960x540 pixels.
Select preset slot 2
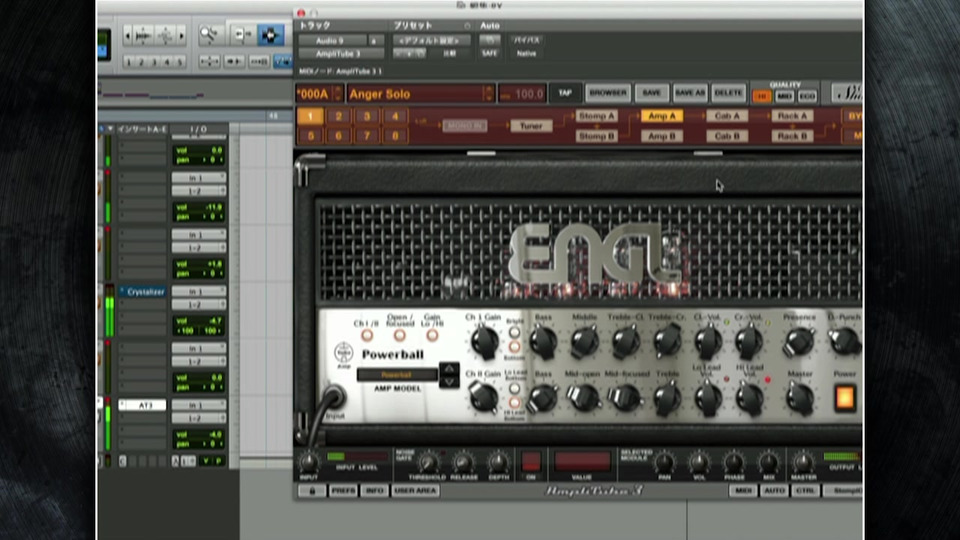point(339,116)
